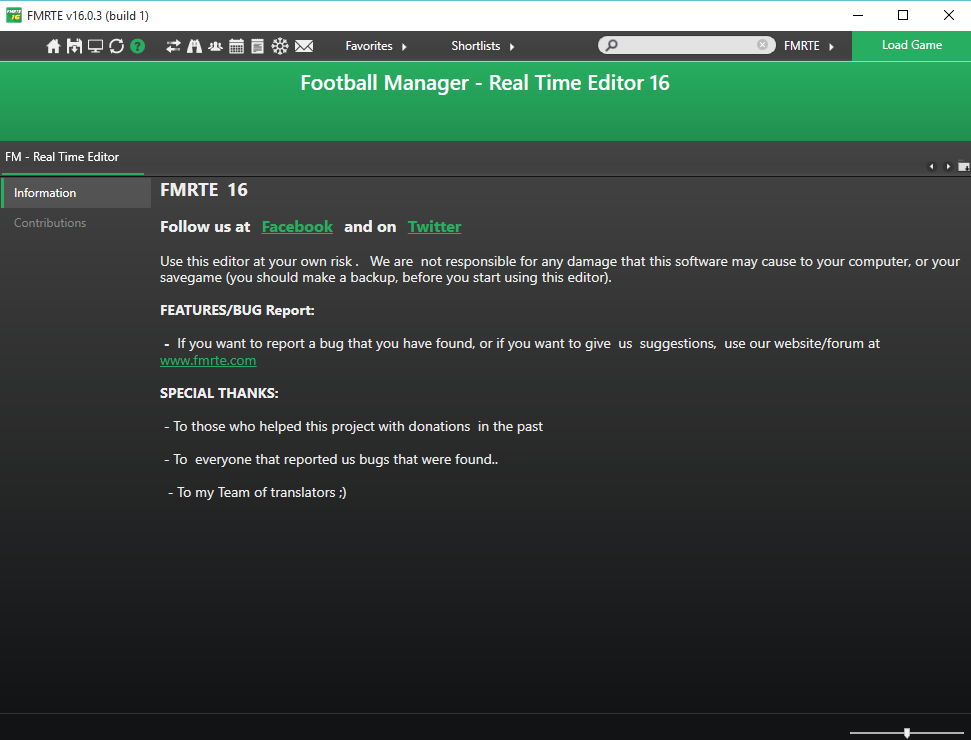This screenshot has width=971, height=740.
Task: Select the Information sidebar item
Action: [x=45, y=193]
